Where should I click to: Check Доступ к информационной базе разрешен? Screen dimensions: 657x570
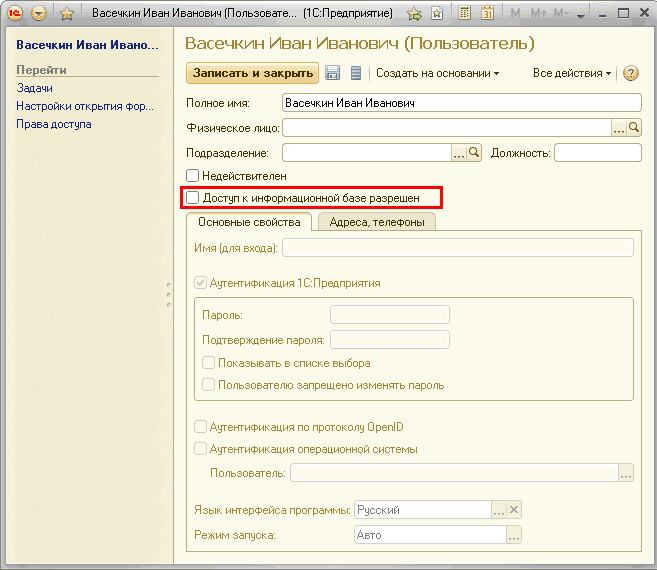point(193,198)
